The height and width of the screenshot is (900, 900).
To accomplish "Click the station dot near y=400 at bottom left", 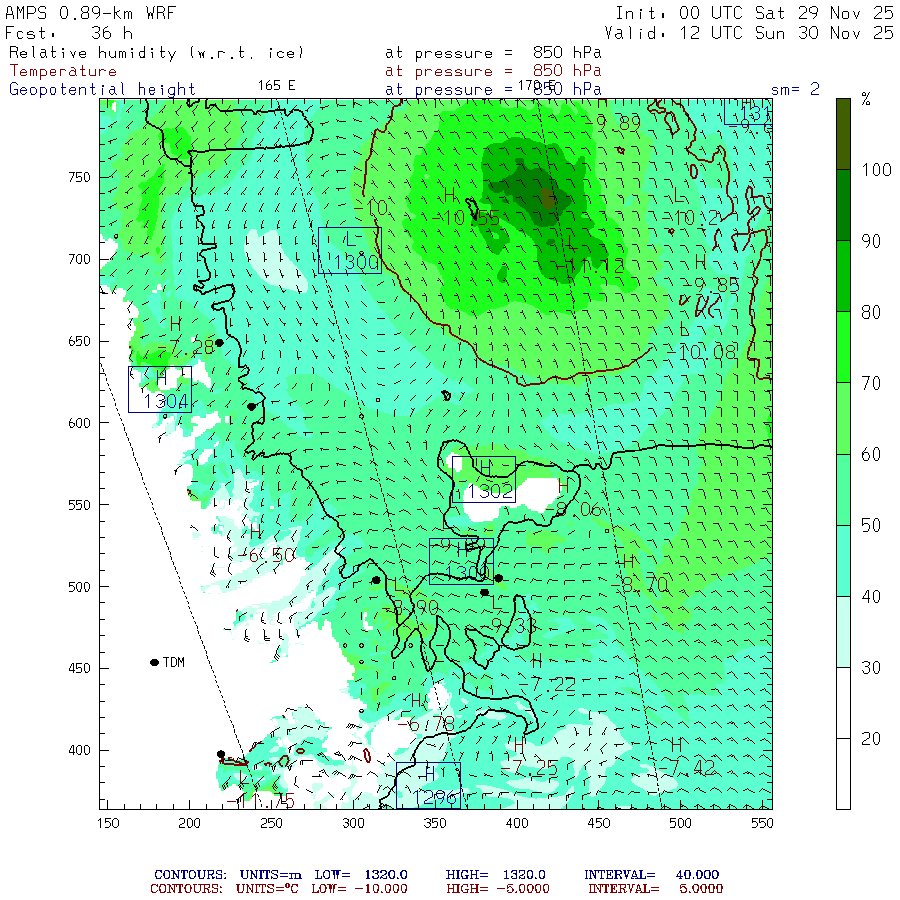I will click(x=221, y=754).
